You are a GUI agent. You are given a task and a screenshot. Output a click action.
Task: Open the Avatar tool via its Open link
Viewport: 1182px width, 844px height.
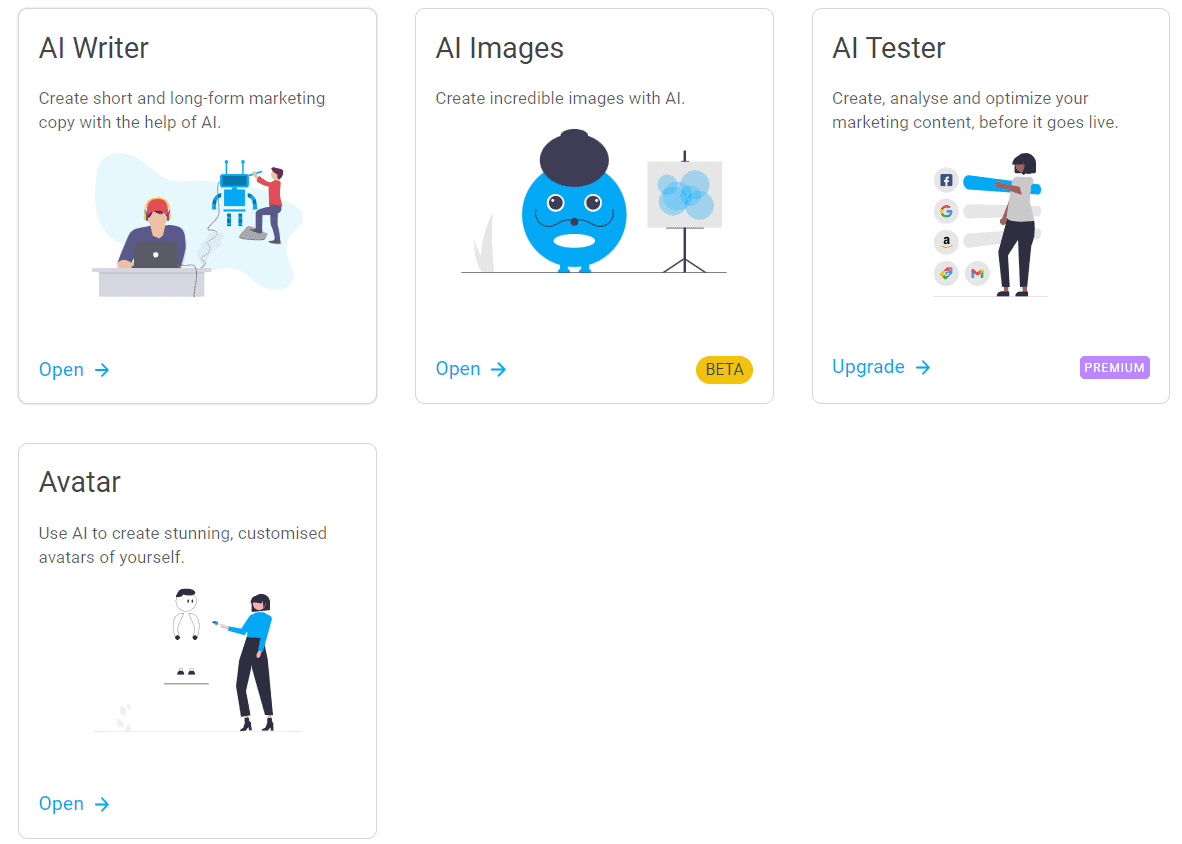pyautogui.click(x=62, y=804)
